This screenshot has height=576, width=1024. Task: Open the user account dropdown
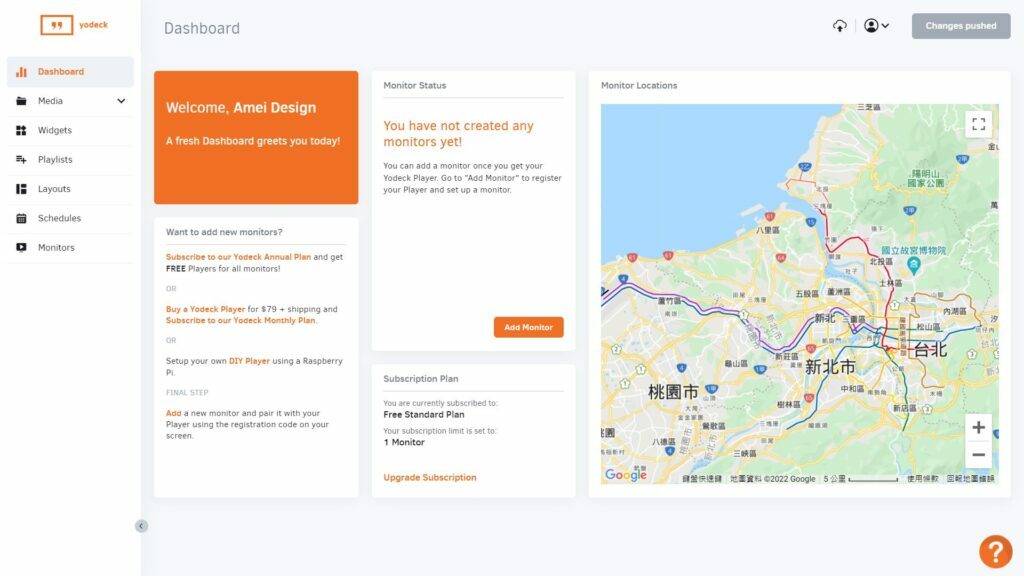(x=876, y=26)
